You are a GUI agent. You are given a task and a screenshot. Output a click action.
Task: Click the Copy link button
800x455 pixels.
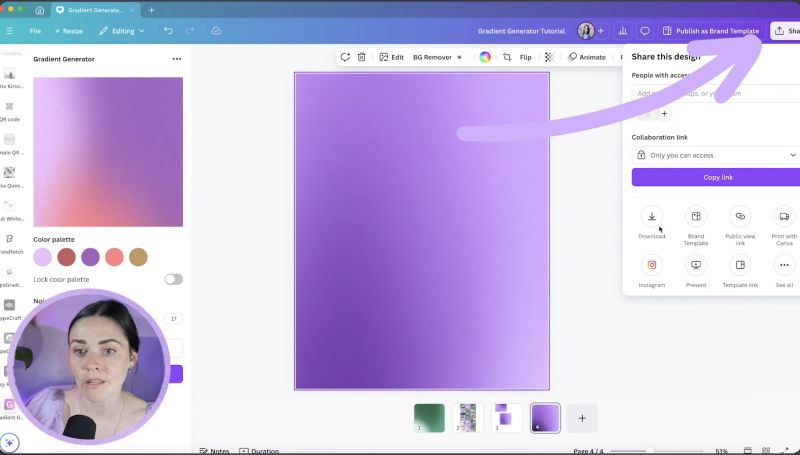(x=716, y=178)
